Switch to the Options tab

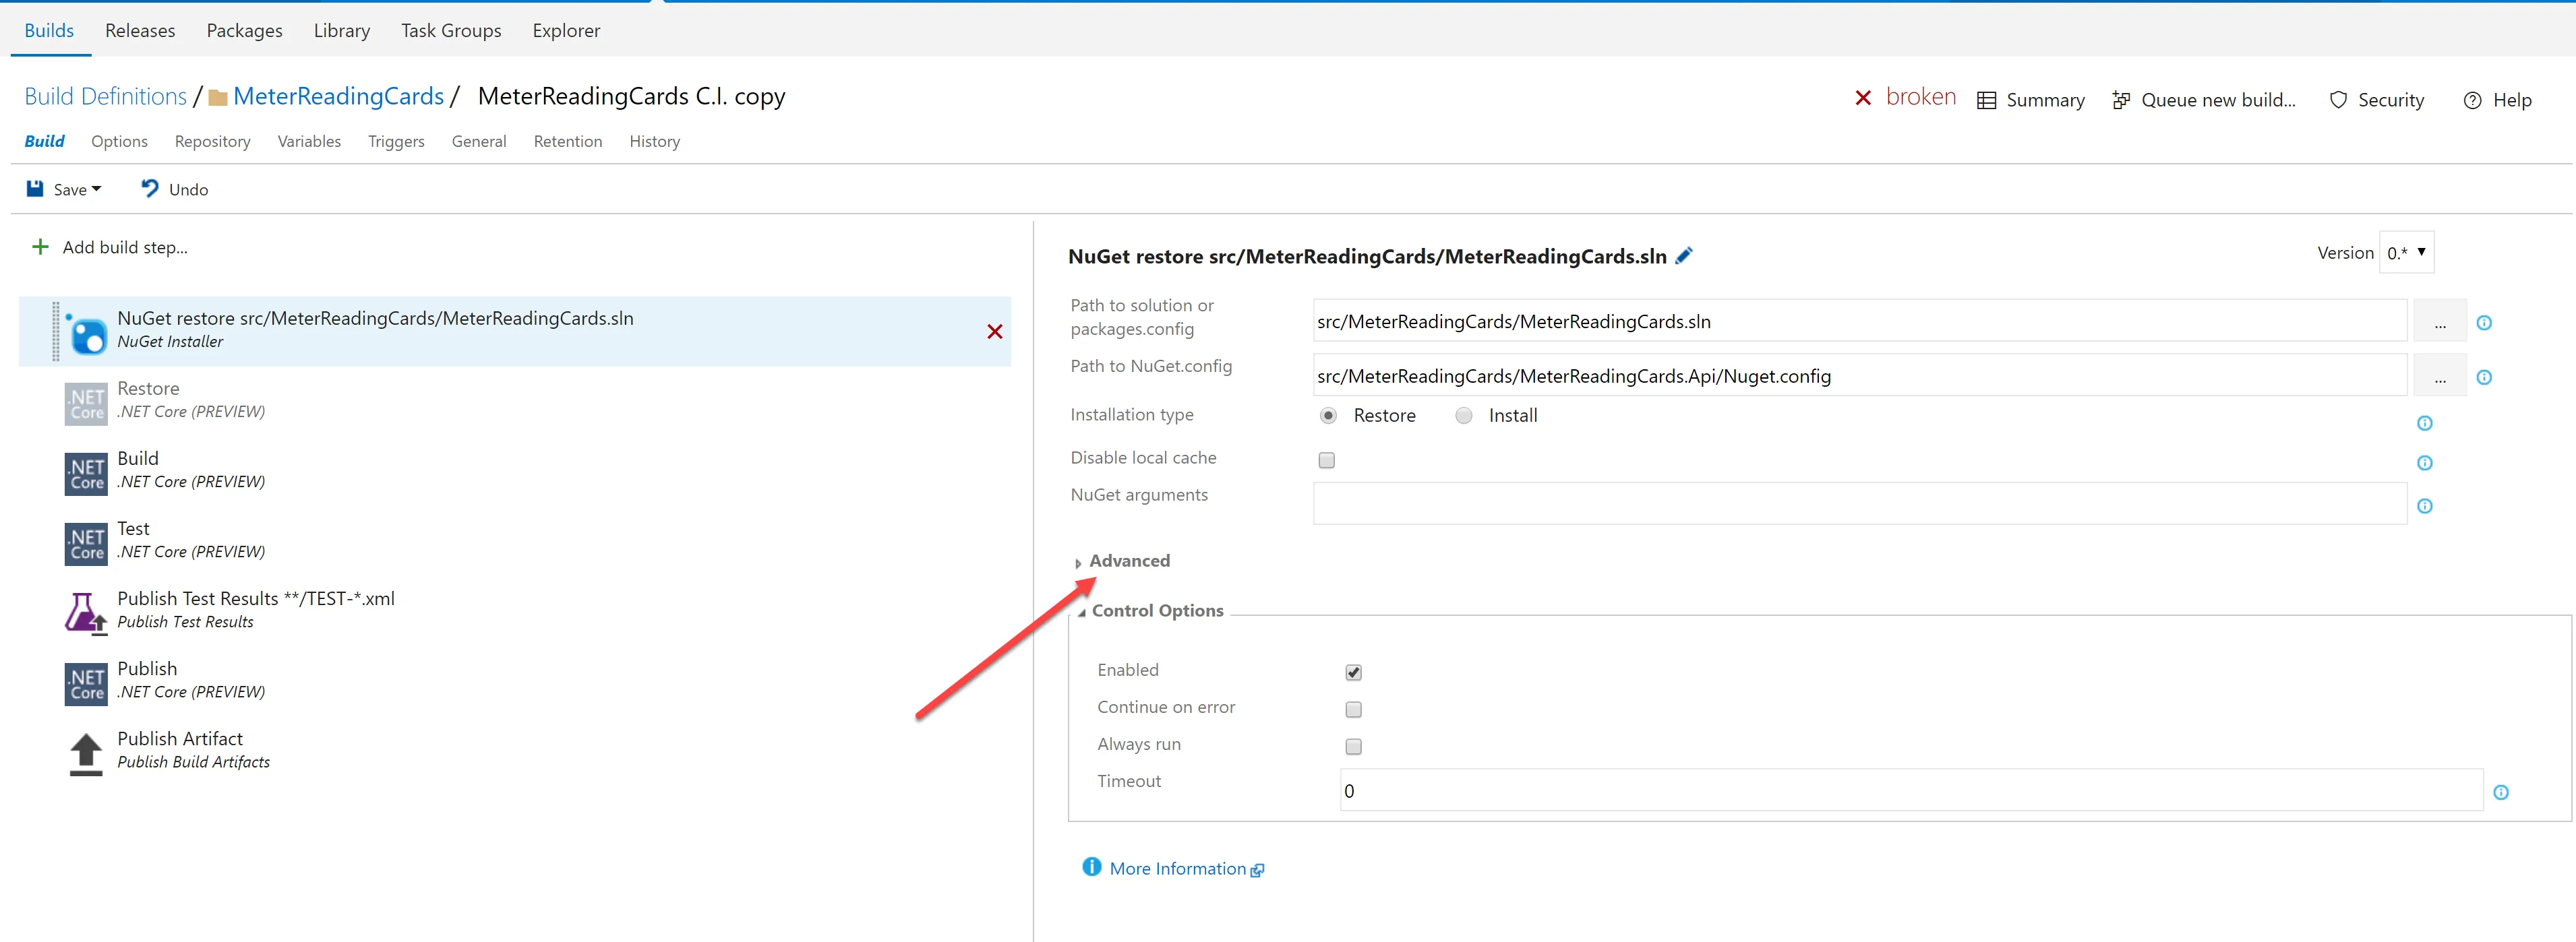tap(119, 141)
